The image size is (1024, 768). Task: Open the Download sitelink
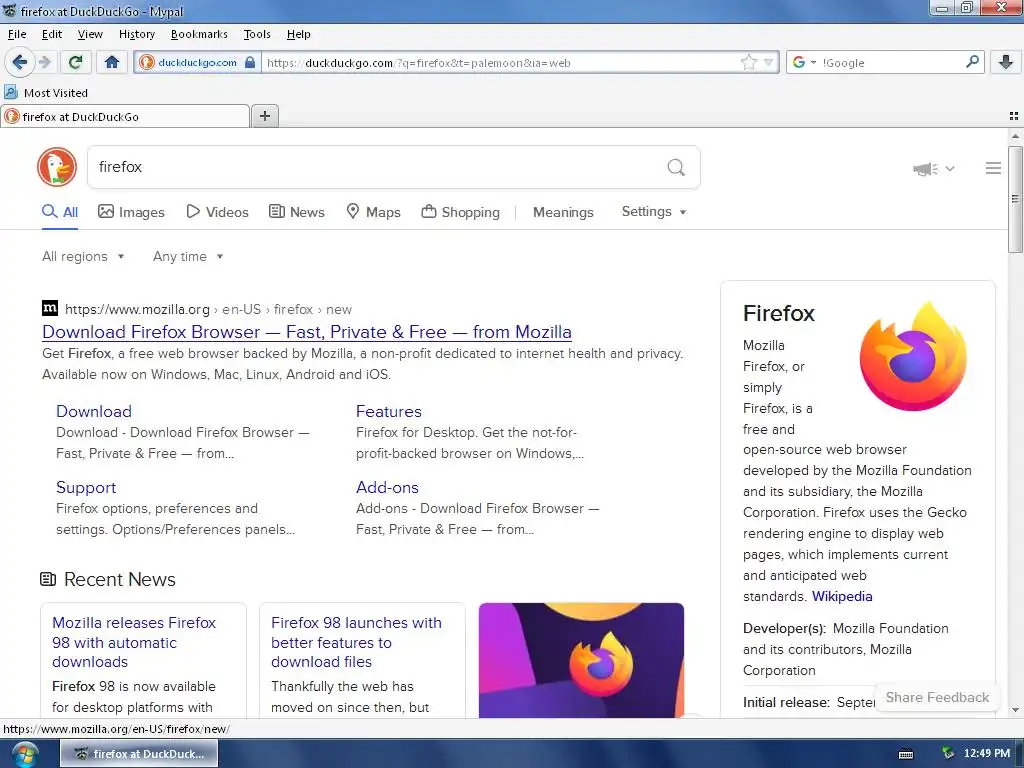94,411
